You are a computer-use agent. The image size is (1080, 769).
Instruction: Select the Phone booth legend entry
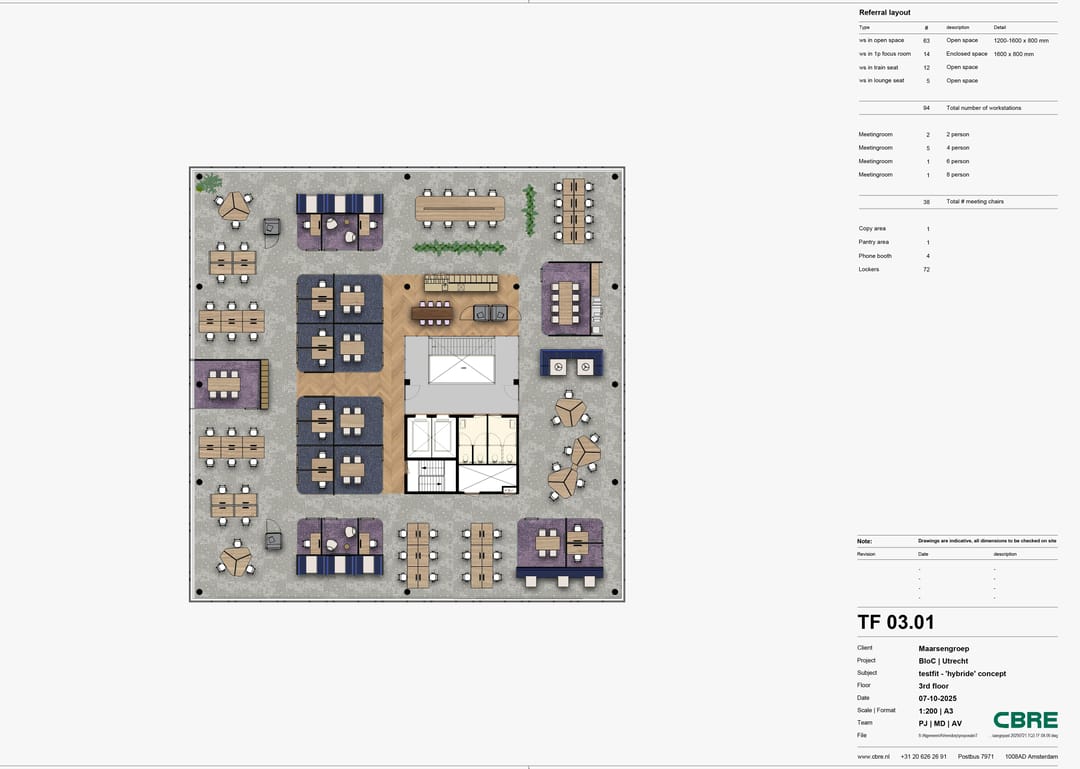pyautogui.click(x=874, y=256)
